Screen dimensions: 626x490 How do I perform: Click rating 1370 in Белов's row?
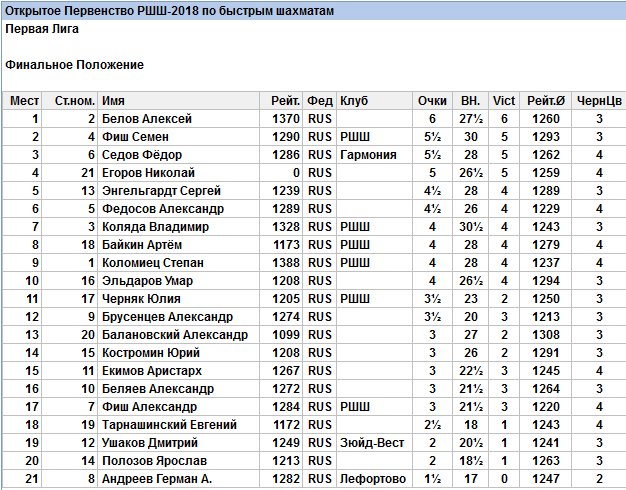pyautogui.click(x=286, y=119)
